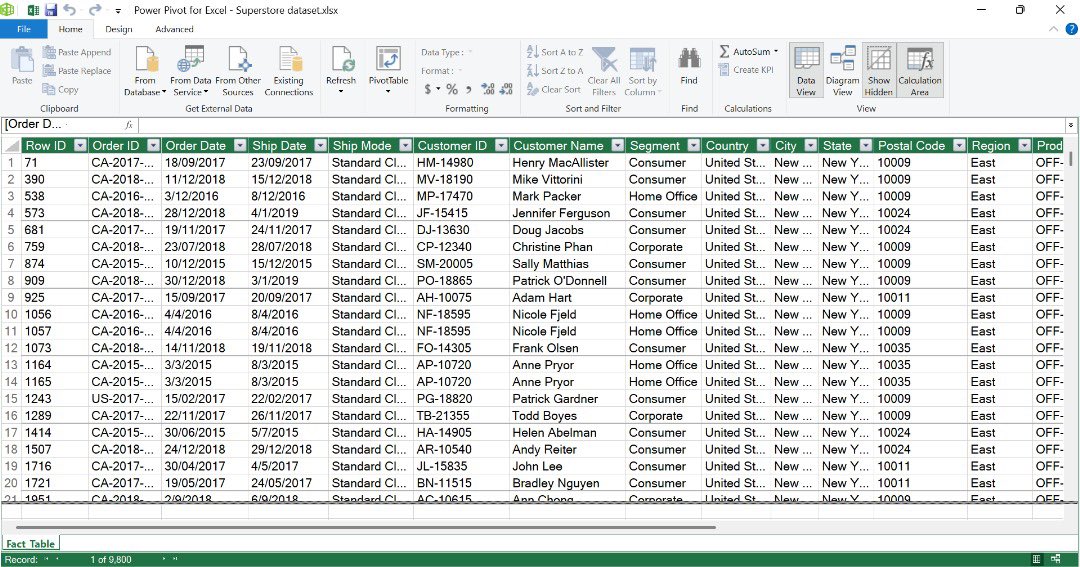Click the column name box
The image size is (1080, 567).
(61, 125)
